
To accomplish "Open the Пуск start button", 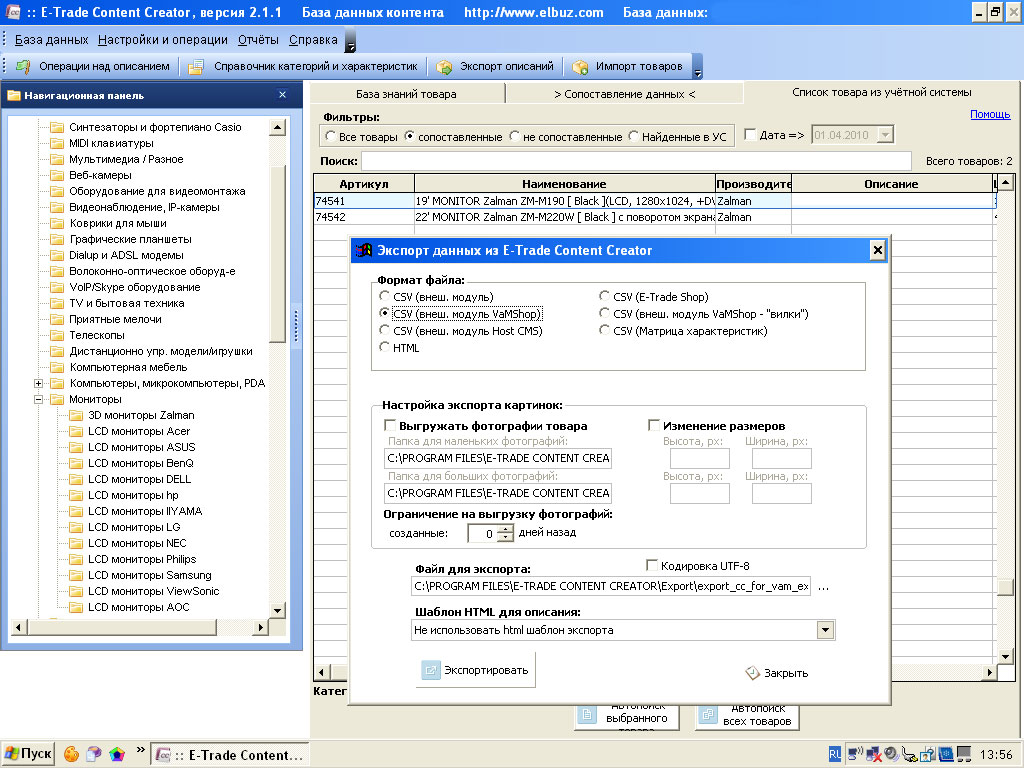I will click(x=28, y=754).
